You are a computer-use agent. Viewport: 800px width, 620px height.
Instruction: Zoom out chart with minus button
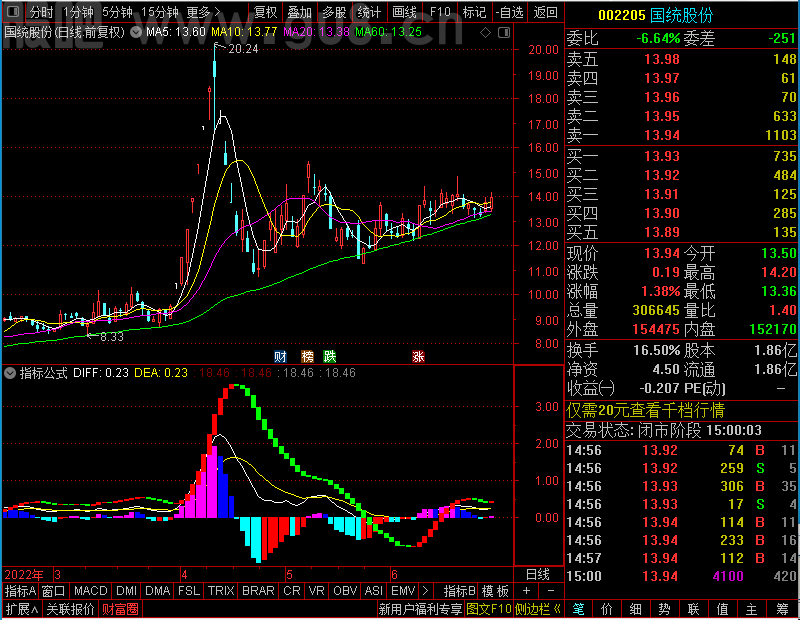[x=551, y=591]
